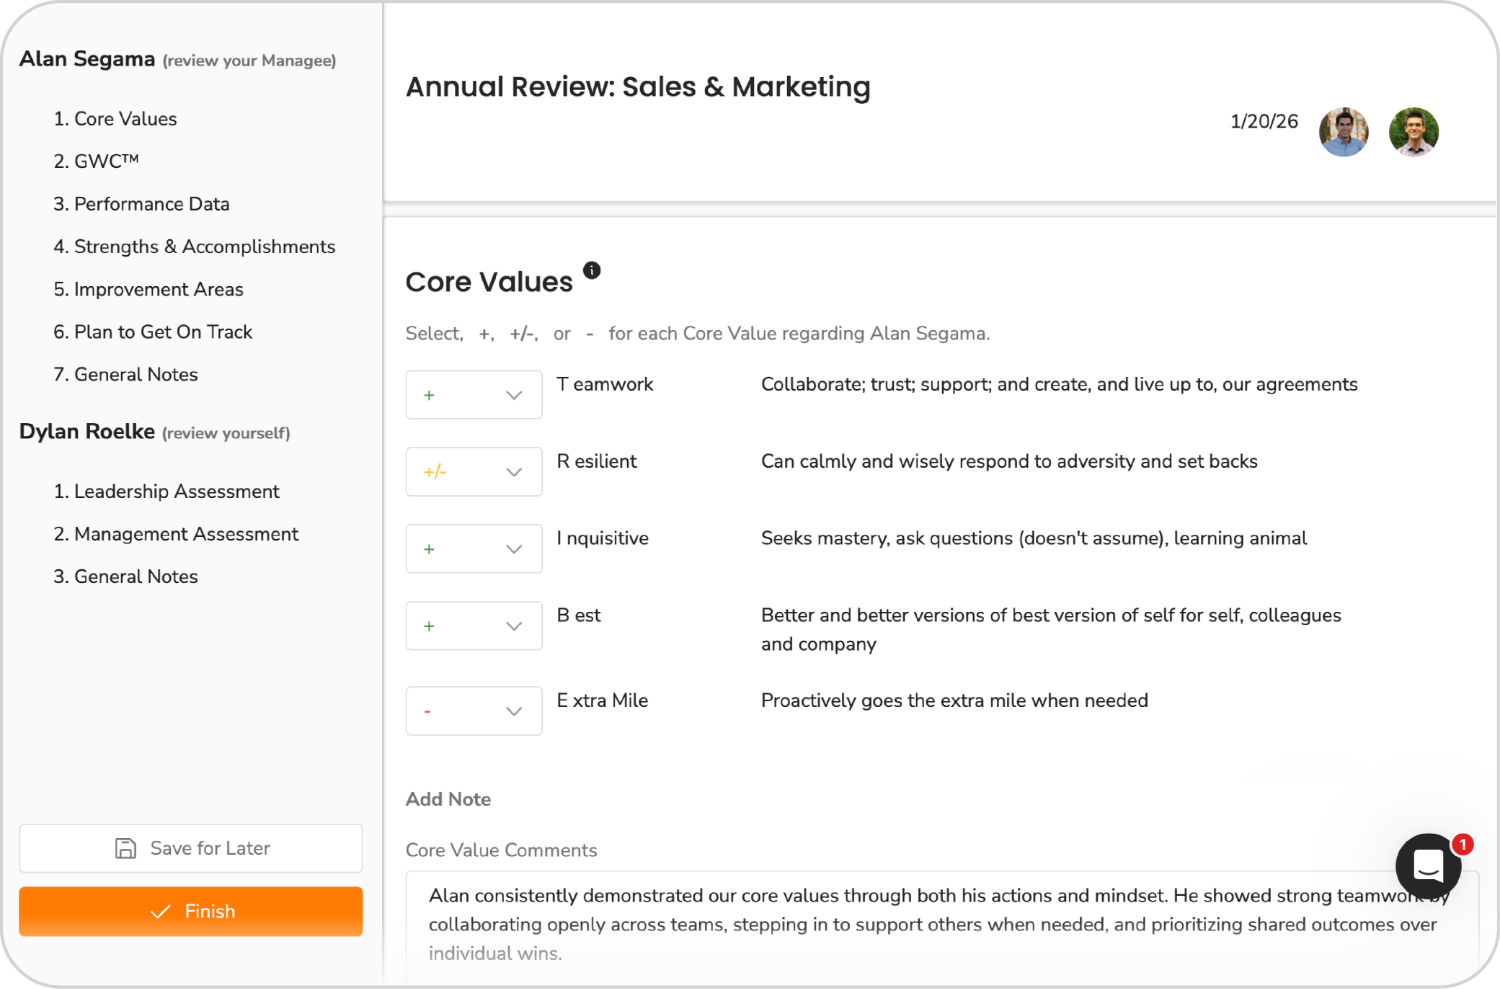Click the checkmark icon inside the Finish button
Image resolution: width=1500 pixels, height=989 pixels.
[x=161, y=911]
